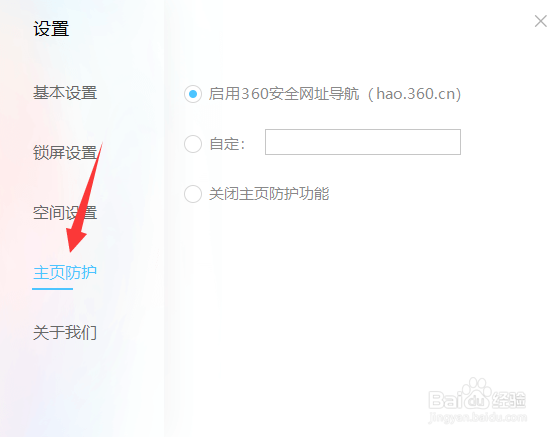Open the 基本设置 section

click(x=65, y=93)
